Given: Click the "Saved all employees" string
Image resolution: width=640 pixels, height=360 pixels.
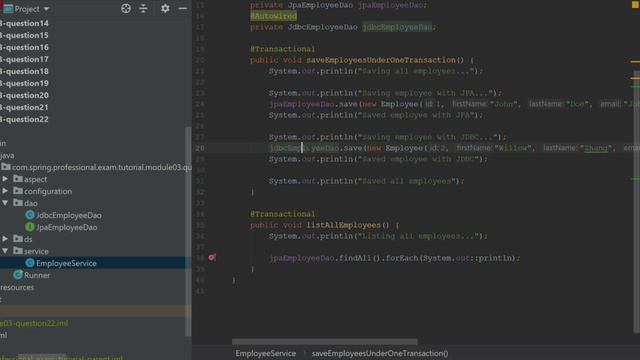Looking at the screenshot, I should 407,181.
